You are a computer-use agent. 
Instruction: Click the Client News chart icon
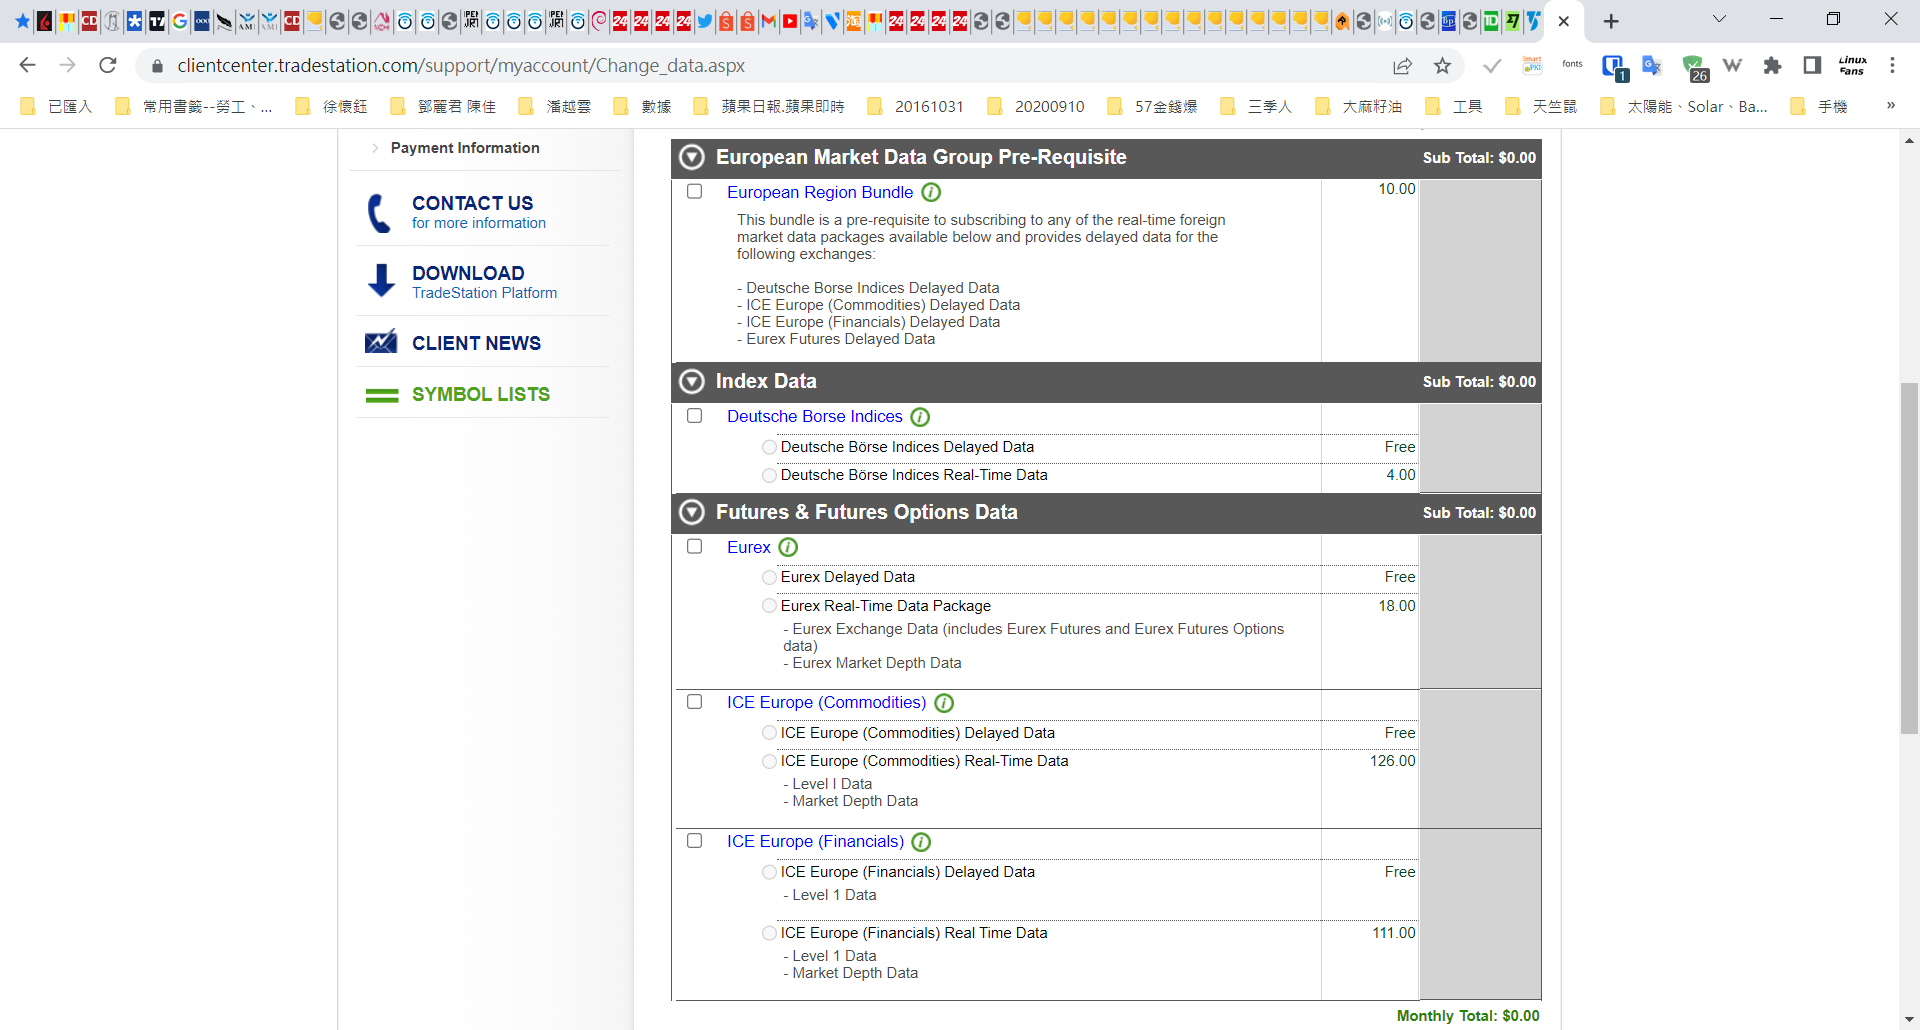point(381,342)
